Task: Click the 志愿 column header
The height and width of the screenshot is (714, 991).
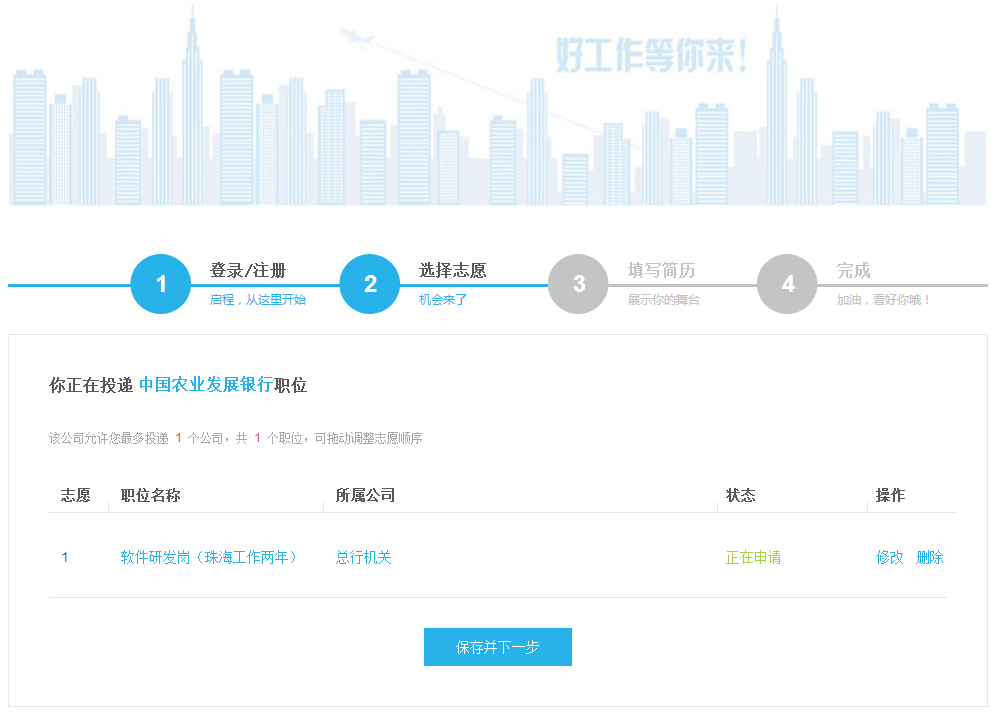Action: [x=76, y=495]
